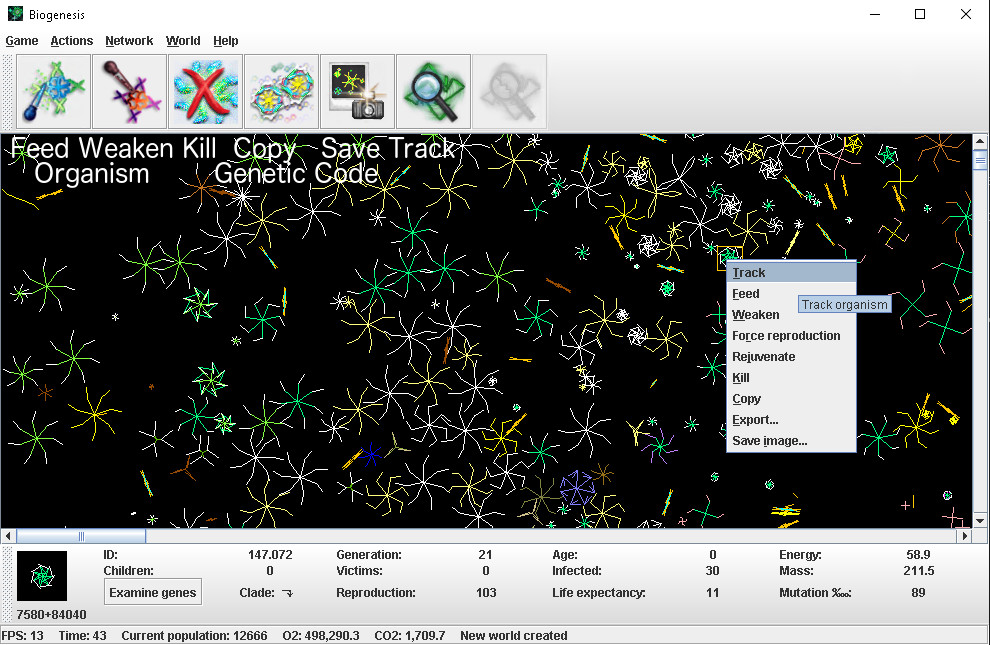Pick Export... in the context menu

755,420
